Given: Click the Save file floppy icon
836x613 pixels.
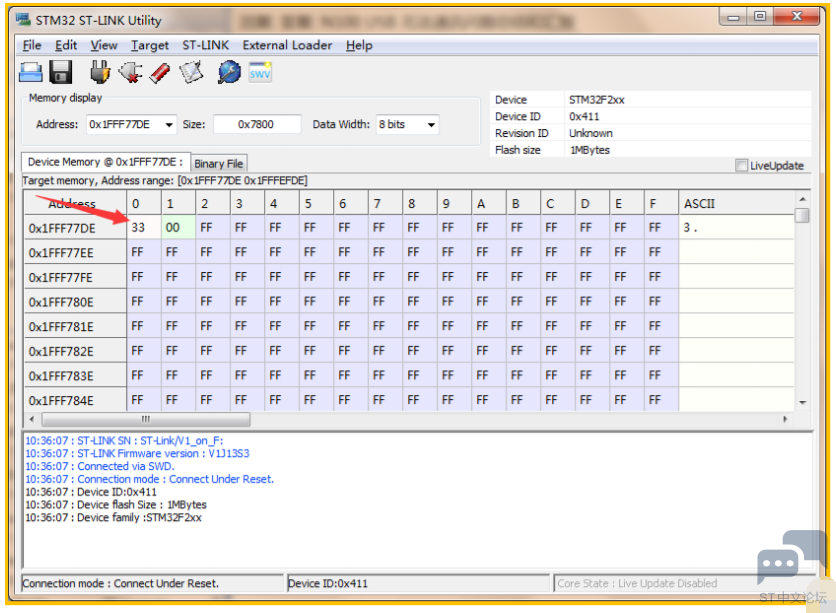Looking at the screenshot, I should tap(60, 72).
